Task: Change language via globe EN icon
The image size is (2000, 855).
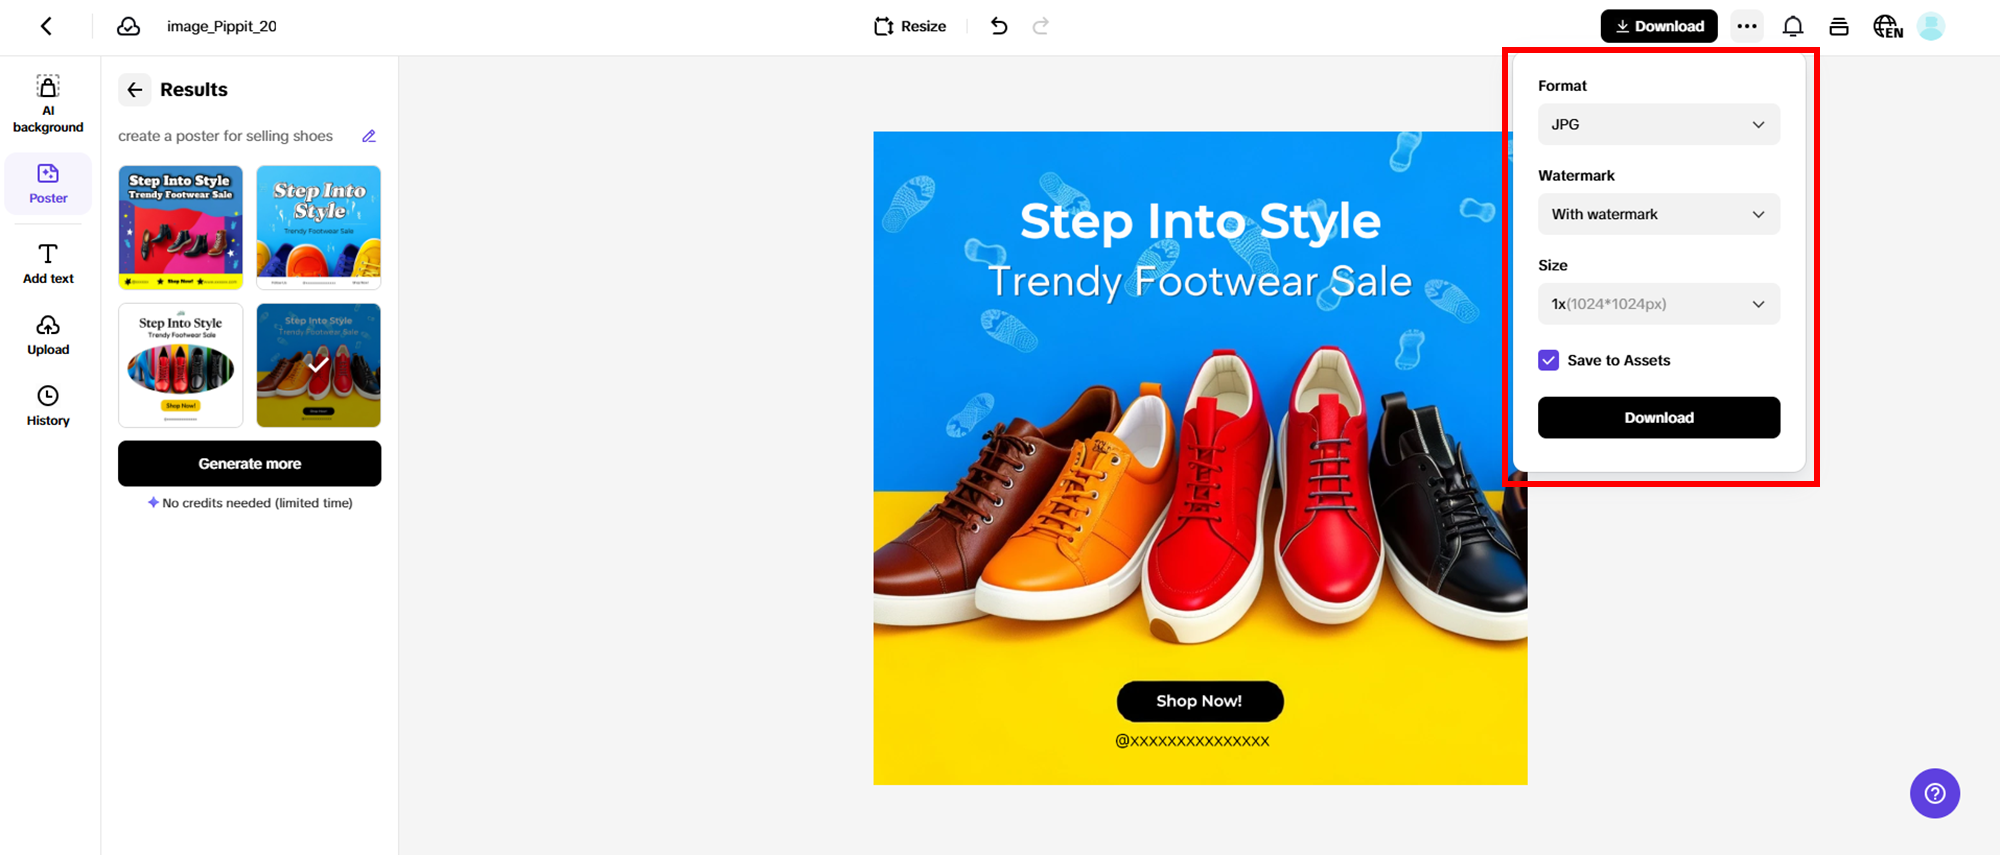Action: point(1887,27)
